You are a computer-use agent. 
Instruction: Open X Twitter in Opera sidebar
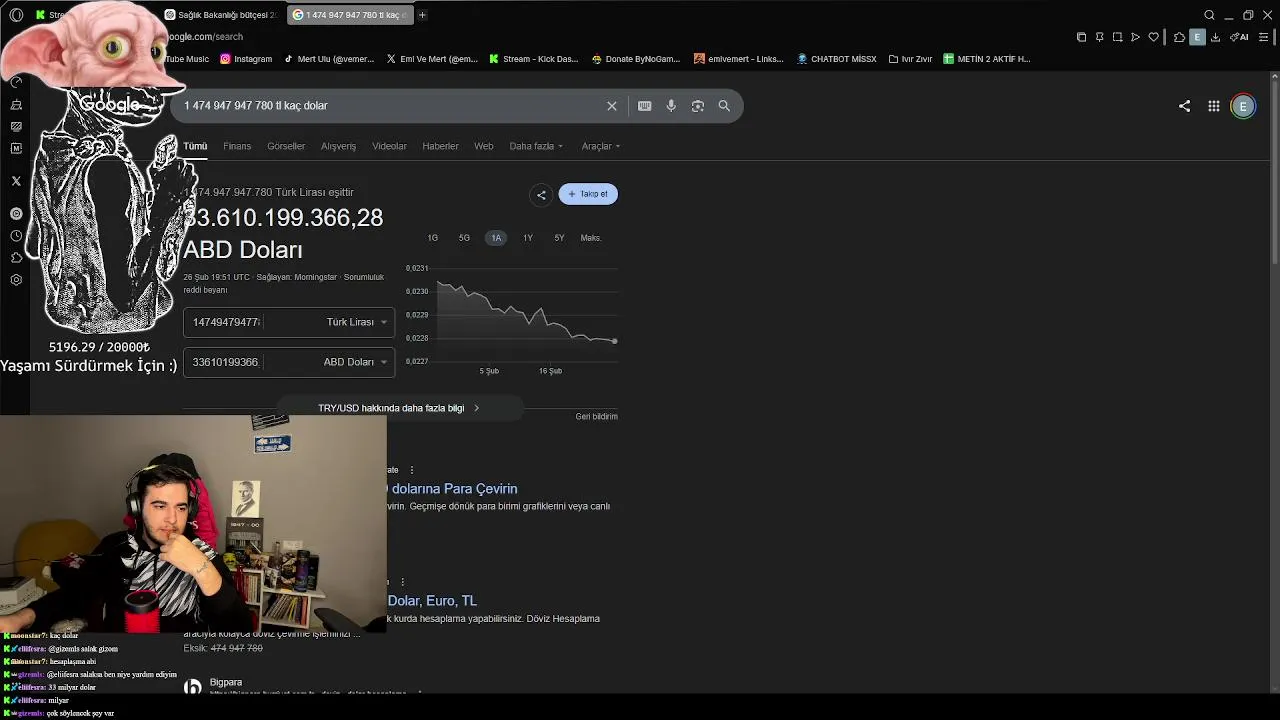pos(16,181)
